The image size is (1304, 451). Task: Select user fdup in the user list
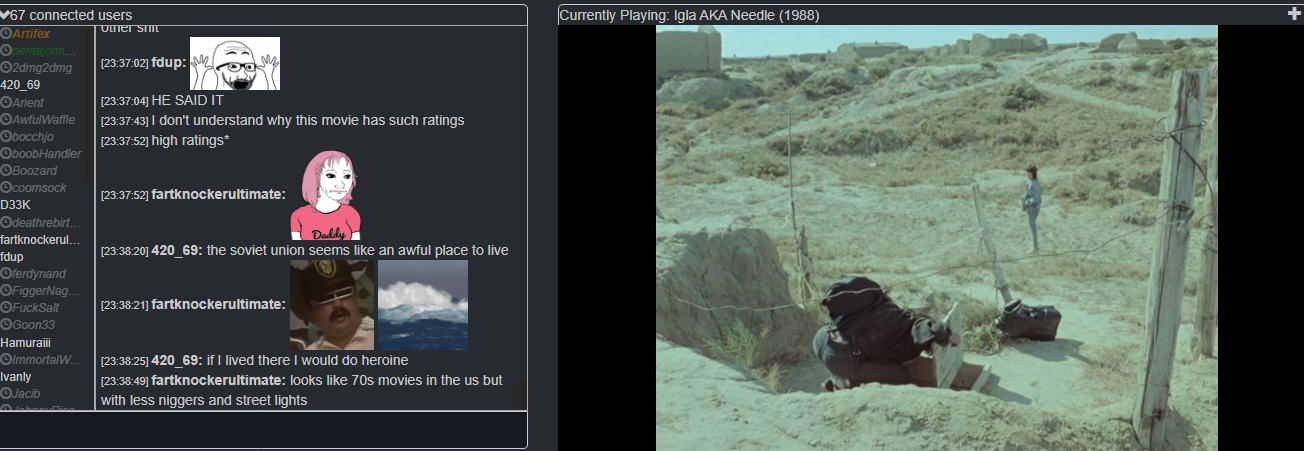coord(12,257)
